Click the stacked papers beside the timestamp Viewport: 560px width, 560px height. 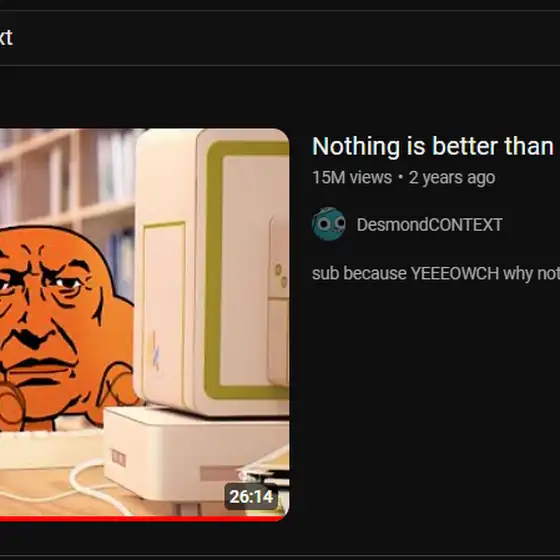[x=268, y=468]
